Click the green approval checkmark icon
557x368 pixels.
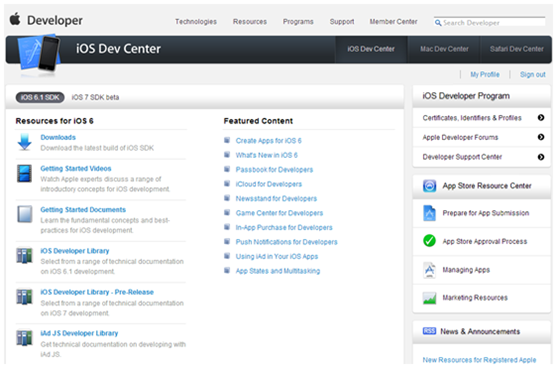[x=429, y=241]
